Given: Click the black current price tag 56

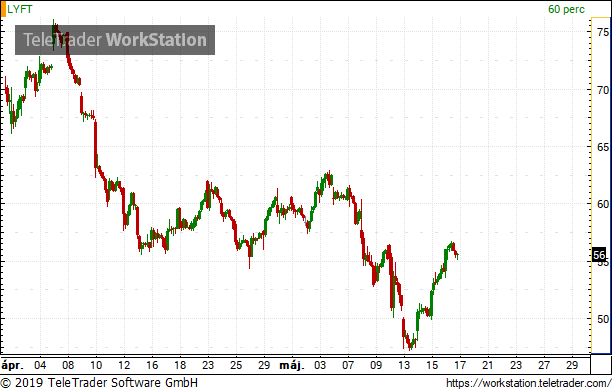Looking at the screenshot, I should (599, 255).
